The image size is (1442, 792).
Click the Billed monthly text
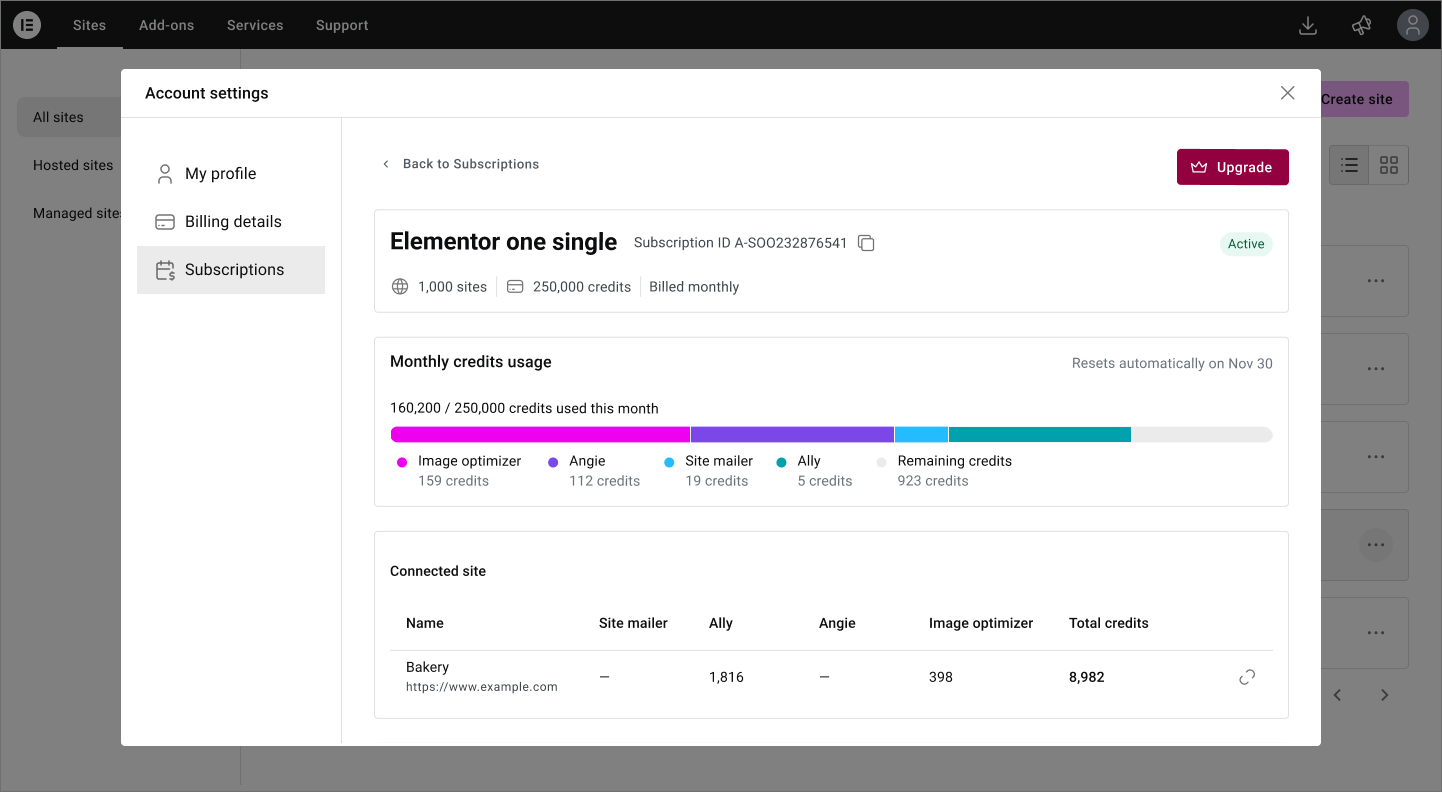click(x=694, y=287)
